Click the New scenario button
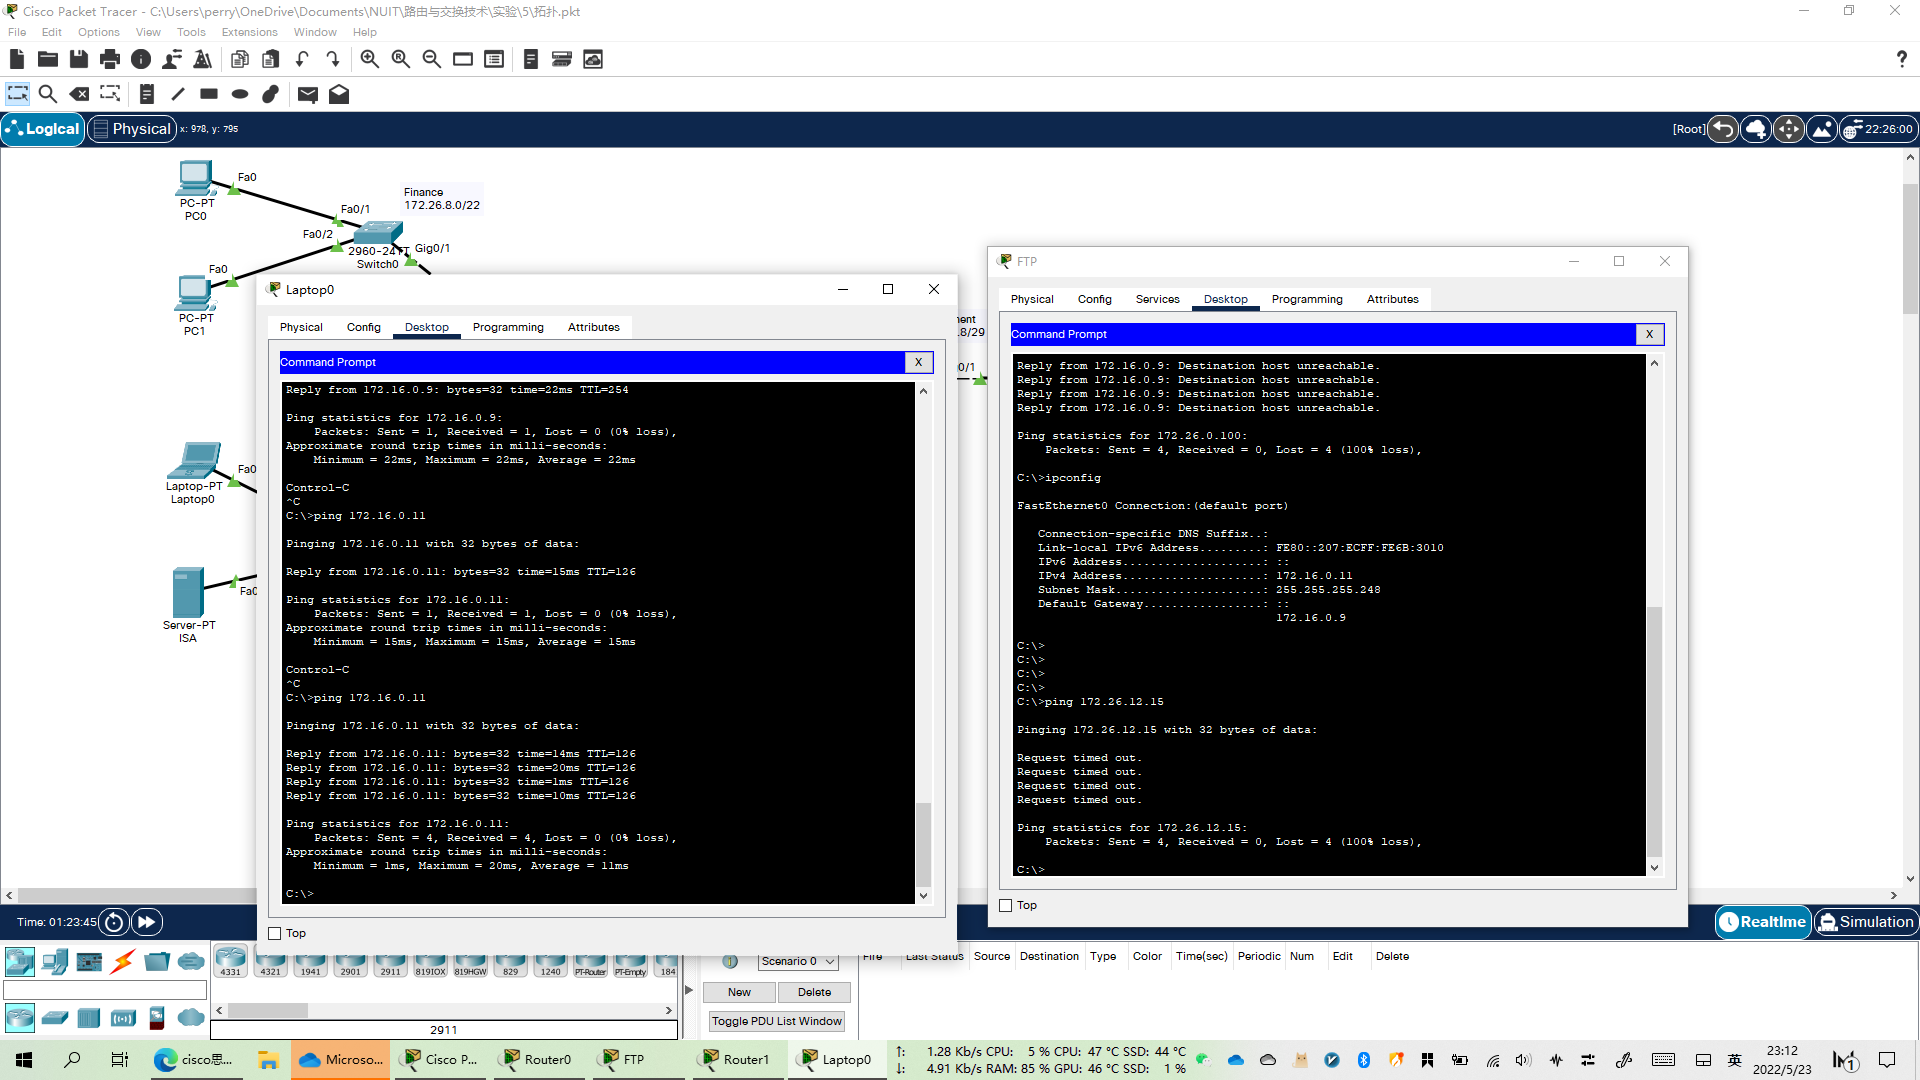 [739, 992]
